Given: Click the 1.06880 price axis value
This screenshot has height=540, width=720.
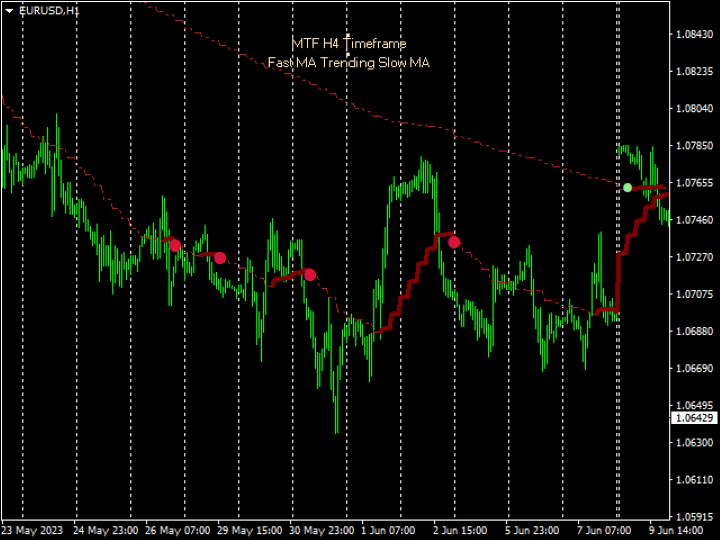Looking at the screenshot, I should [x=695, y=332].
